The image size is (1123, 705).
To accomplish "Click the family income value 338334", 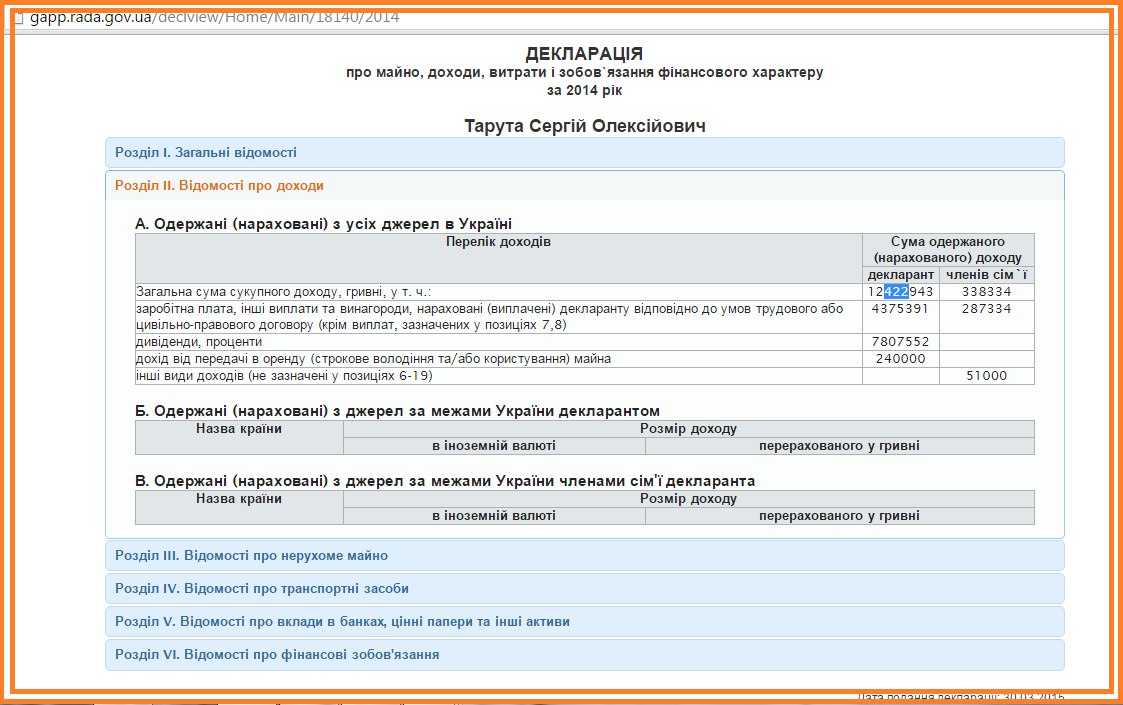I will [x=987, y=290].
